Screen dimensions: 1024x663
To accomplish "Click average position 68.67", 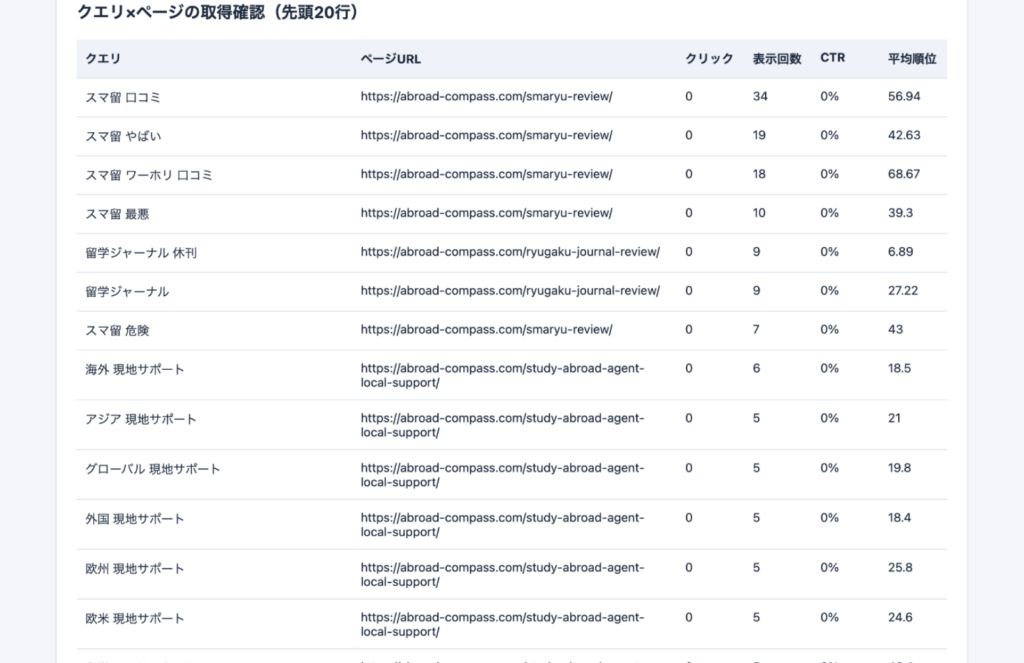I will [x=904, y=174].
